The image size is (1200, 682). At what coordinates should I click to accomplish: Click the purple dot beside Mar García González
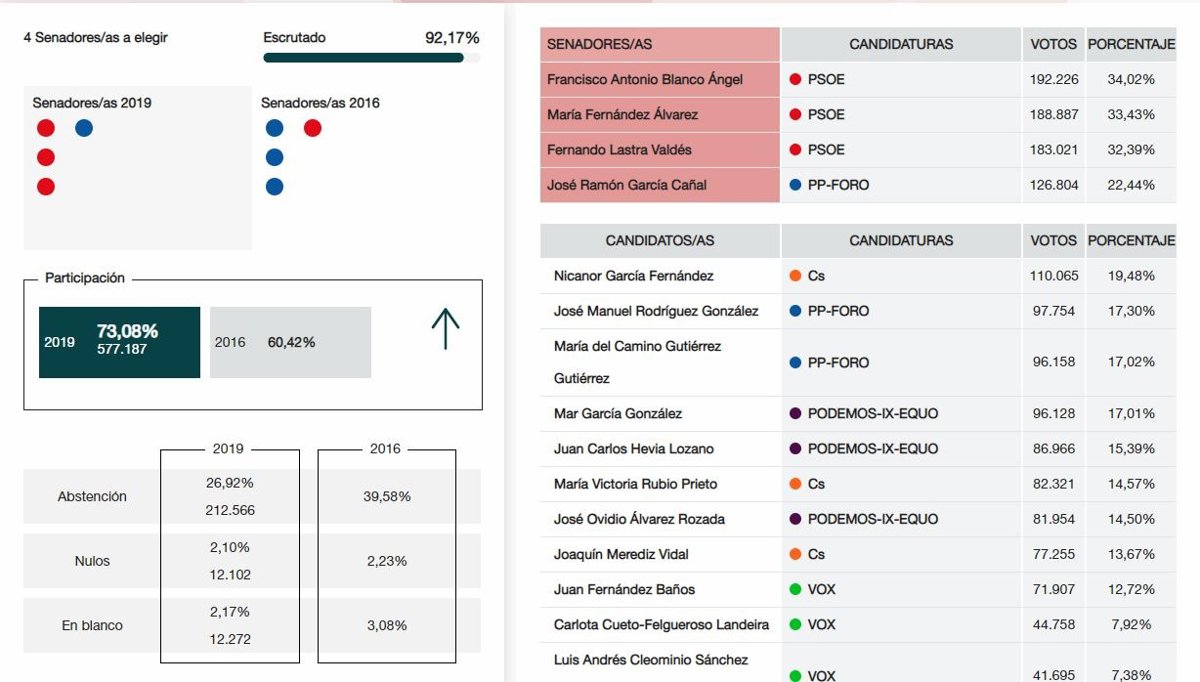pos(796,414)
